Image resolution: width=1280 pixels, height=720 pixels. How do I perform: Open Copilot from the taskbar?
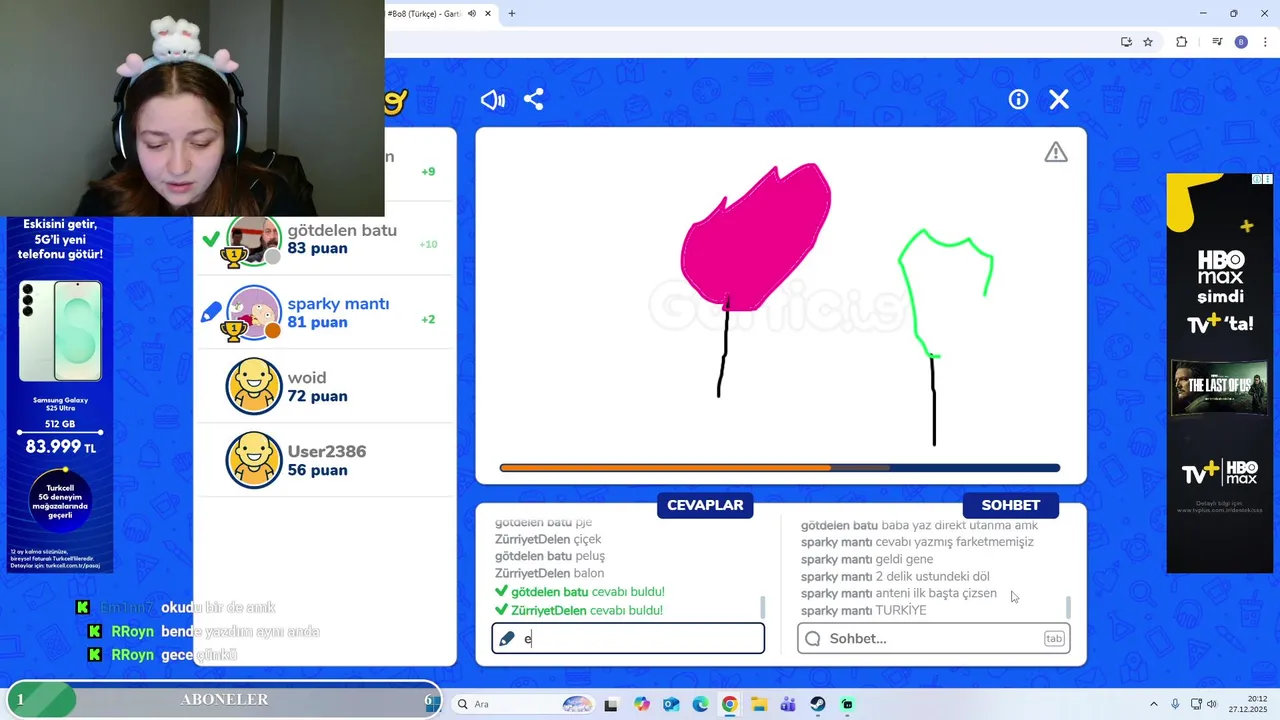click(x=641, y=704)
